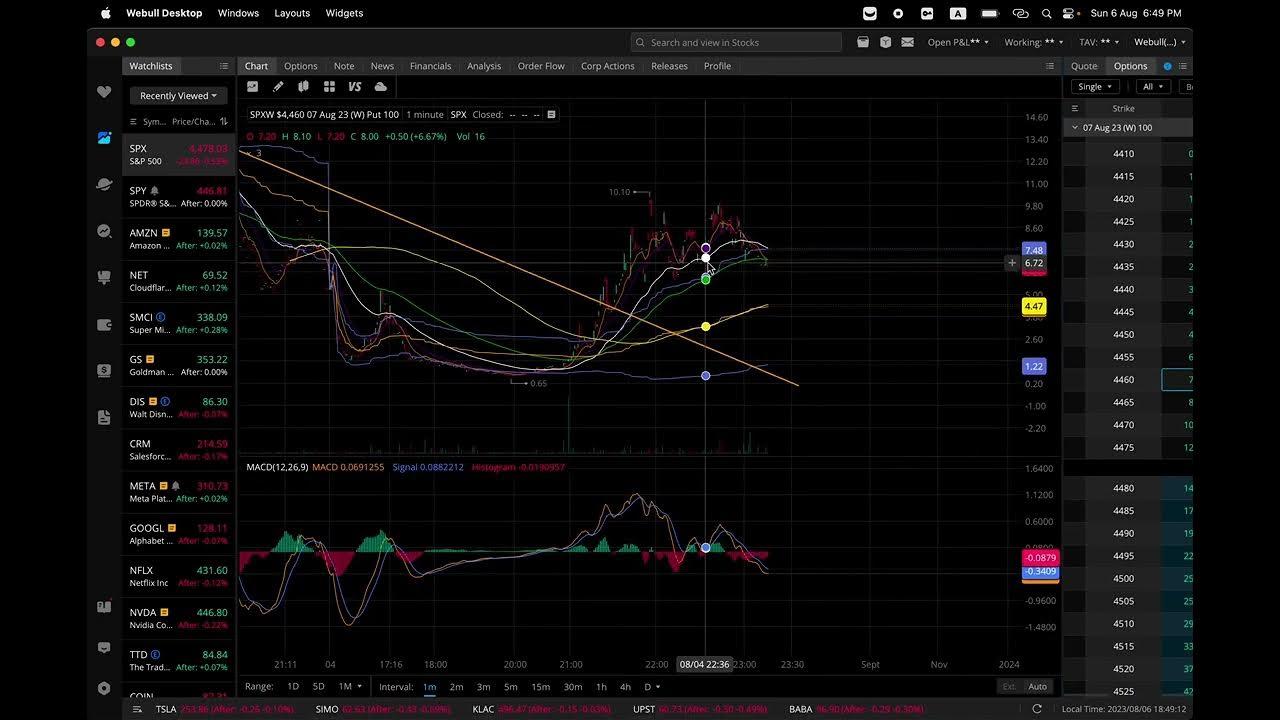
Task: Open the chart type selector icon
Action: click(252, 87)
